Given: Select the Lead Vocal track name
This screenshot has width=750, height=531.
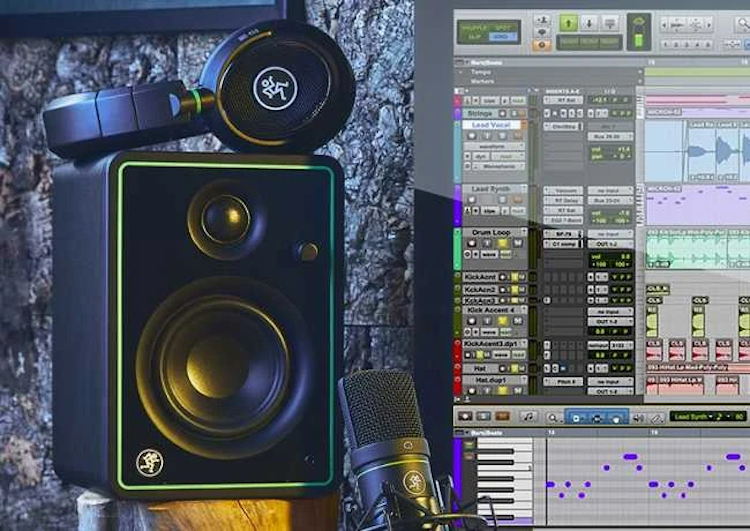Looking at the screenshot, I should [x=491, y=124].
